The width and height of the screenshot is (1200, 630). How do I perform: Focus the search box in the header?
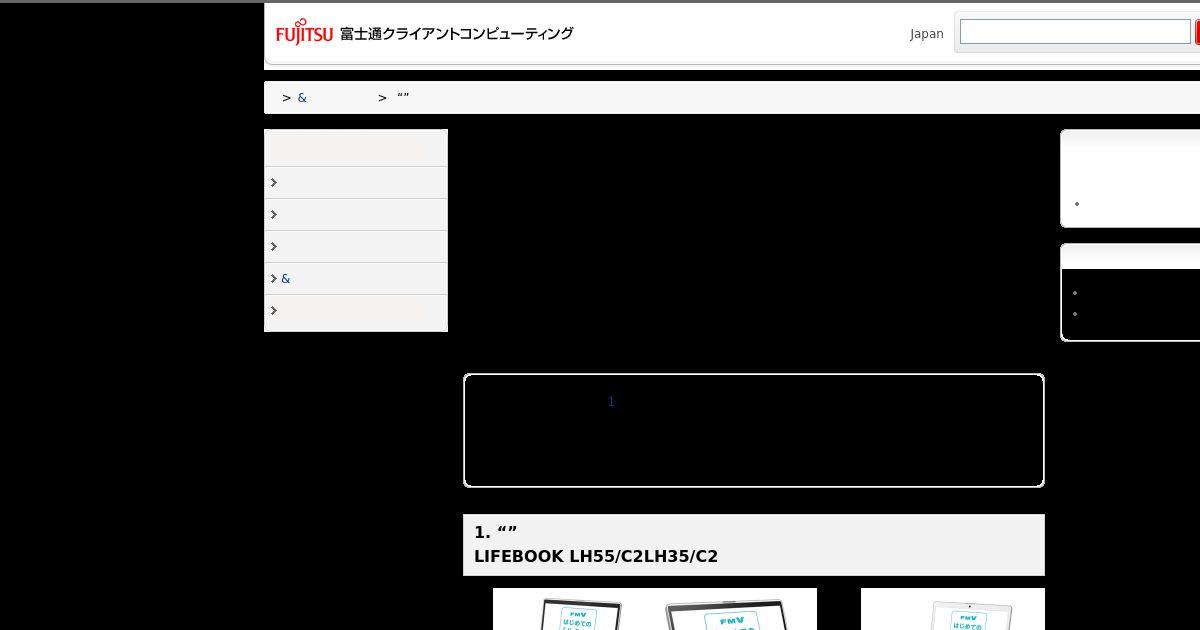tap(1075, 32)
